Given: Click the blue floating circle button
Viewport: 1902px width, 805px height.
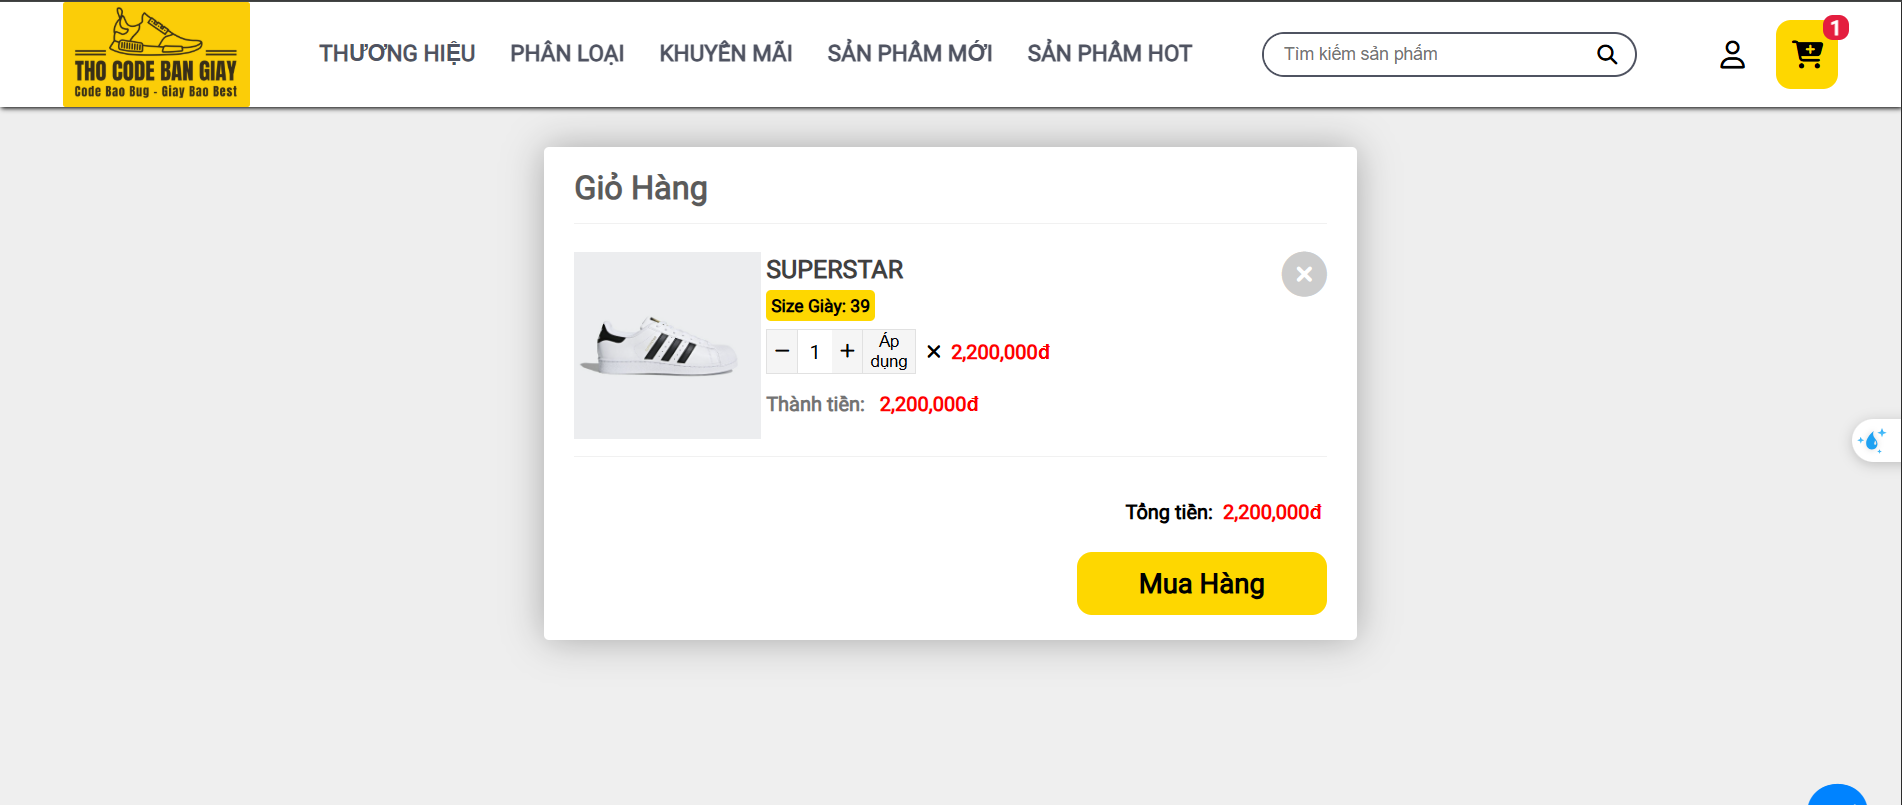Looking at the screenshot, I should pyautogui.click(x=1838, y=797).
